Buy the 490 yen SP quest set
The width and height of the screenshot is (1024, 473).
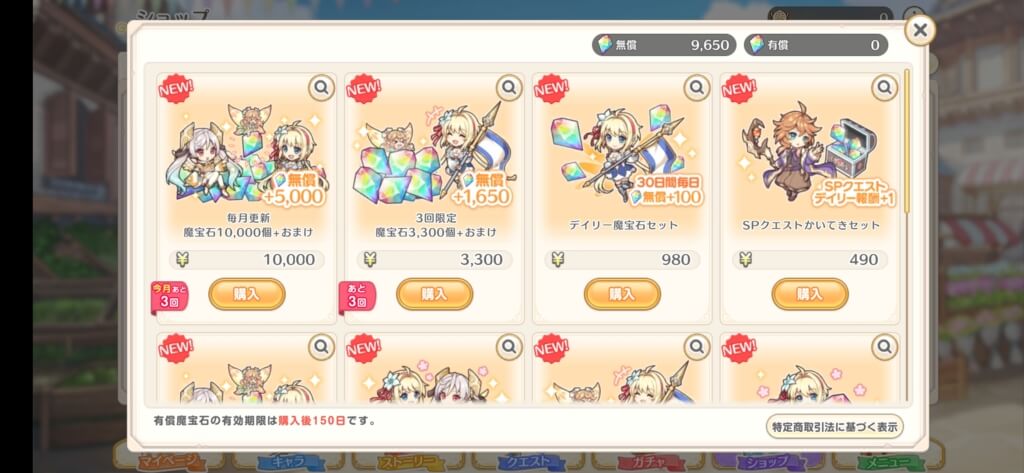(x=810, y=294)
